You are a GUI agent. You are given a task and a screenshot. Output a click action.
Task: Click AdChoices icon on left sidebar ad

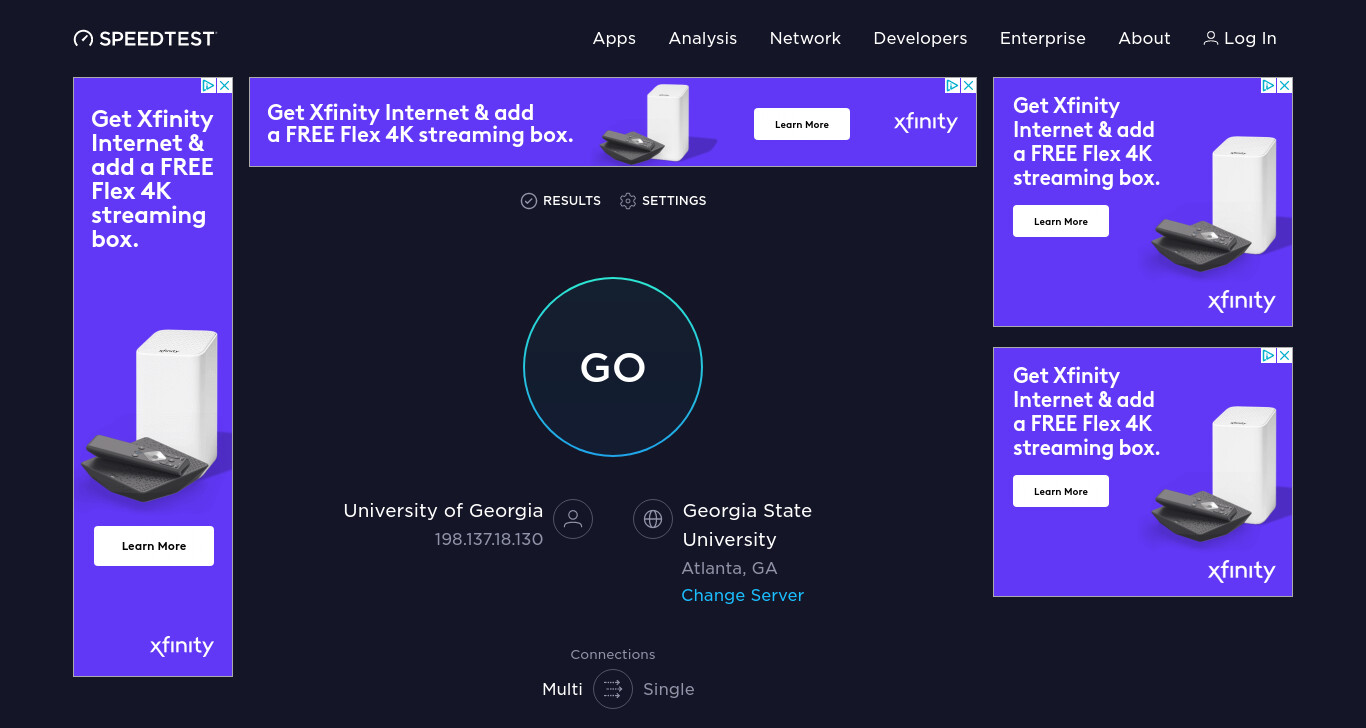(209, 86)
